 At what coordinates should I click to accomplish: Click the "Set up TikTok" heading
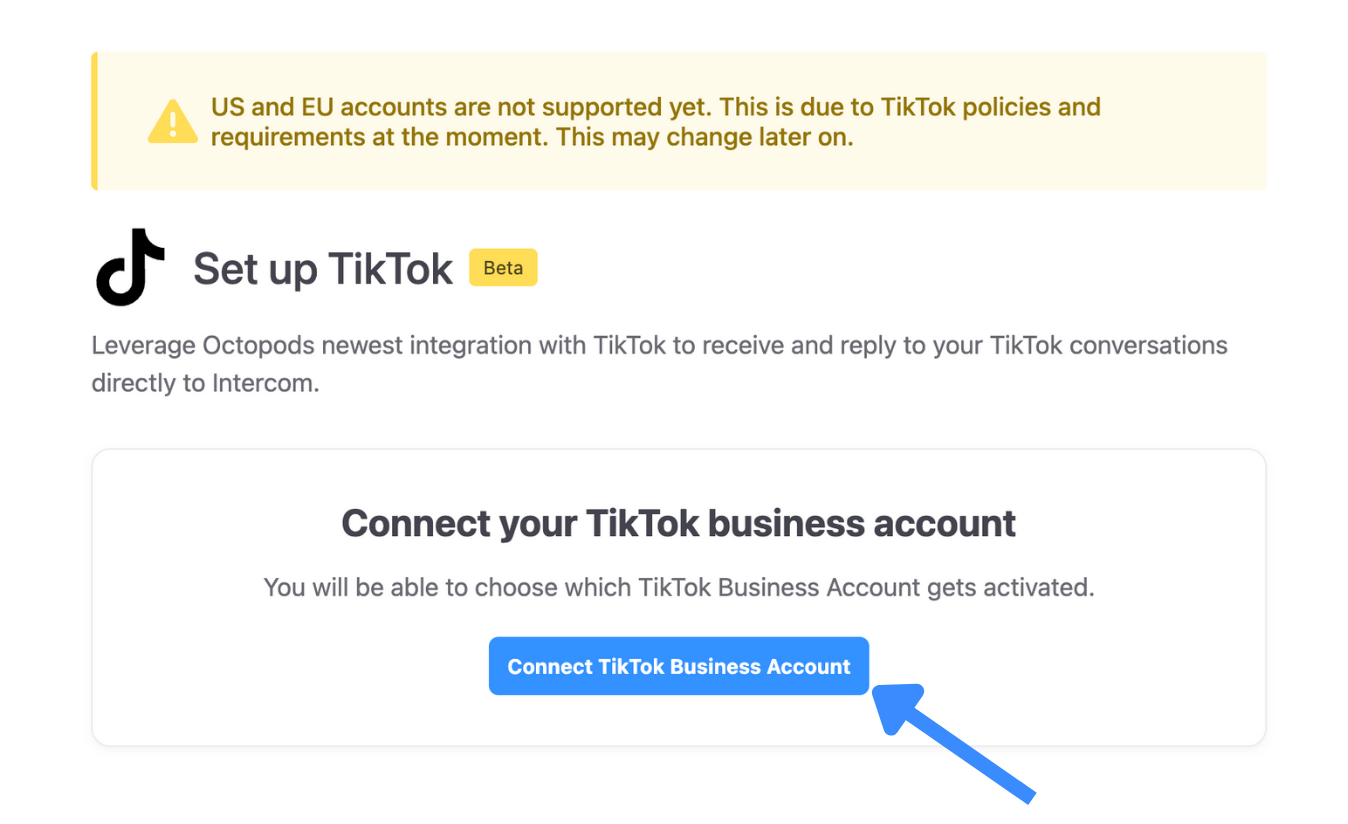[323, 269]
